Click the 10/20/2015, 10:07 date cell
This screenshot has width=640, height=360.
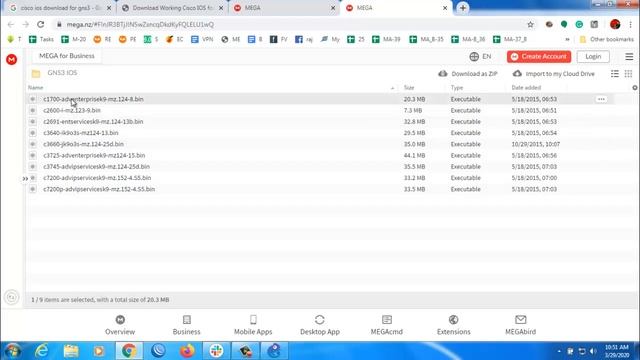click(x=536, y=144)
